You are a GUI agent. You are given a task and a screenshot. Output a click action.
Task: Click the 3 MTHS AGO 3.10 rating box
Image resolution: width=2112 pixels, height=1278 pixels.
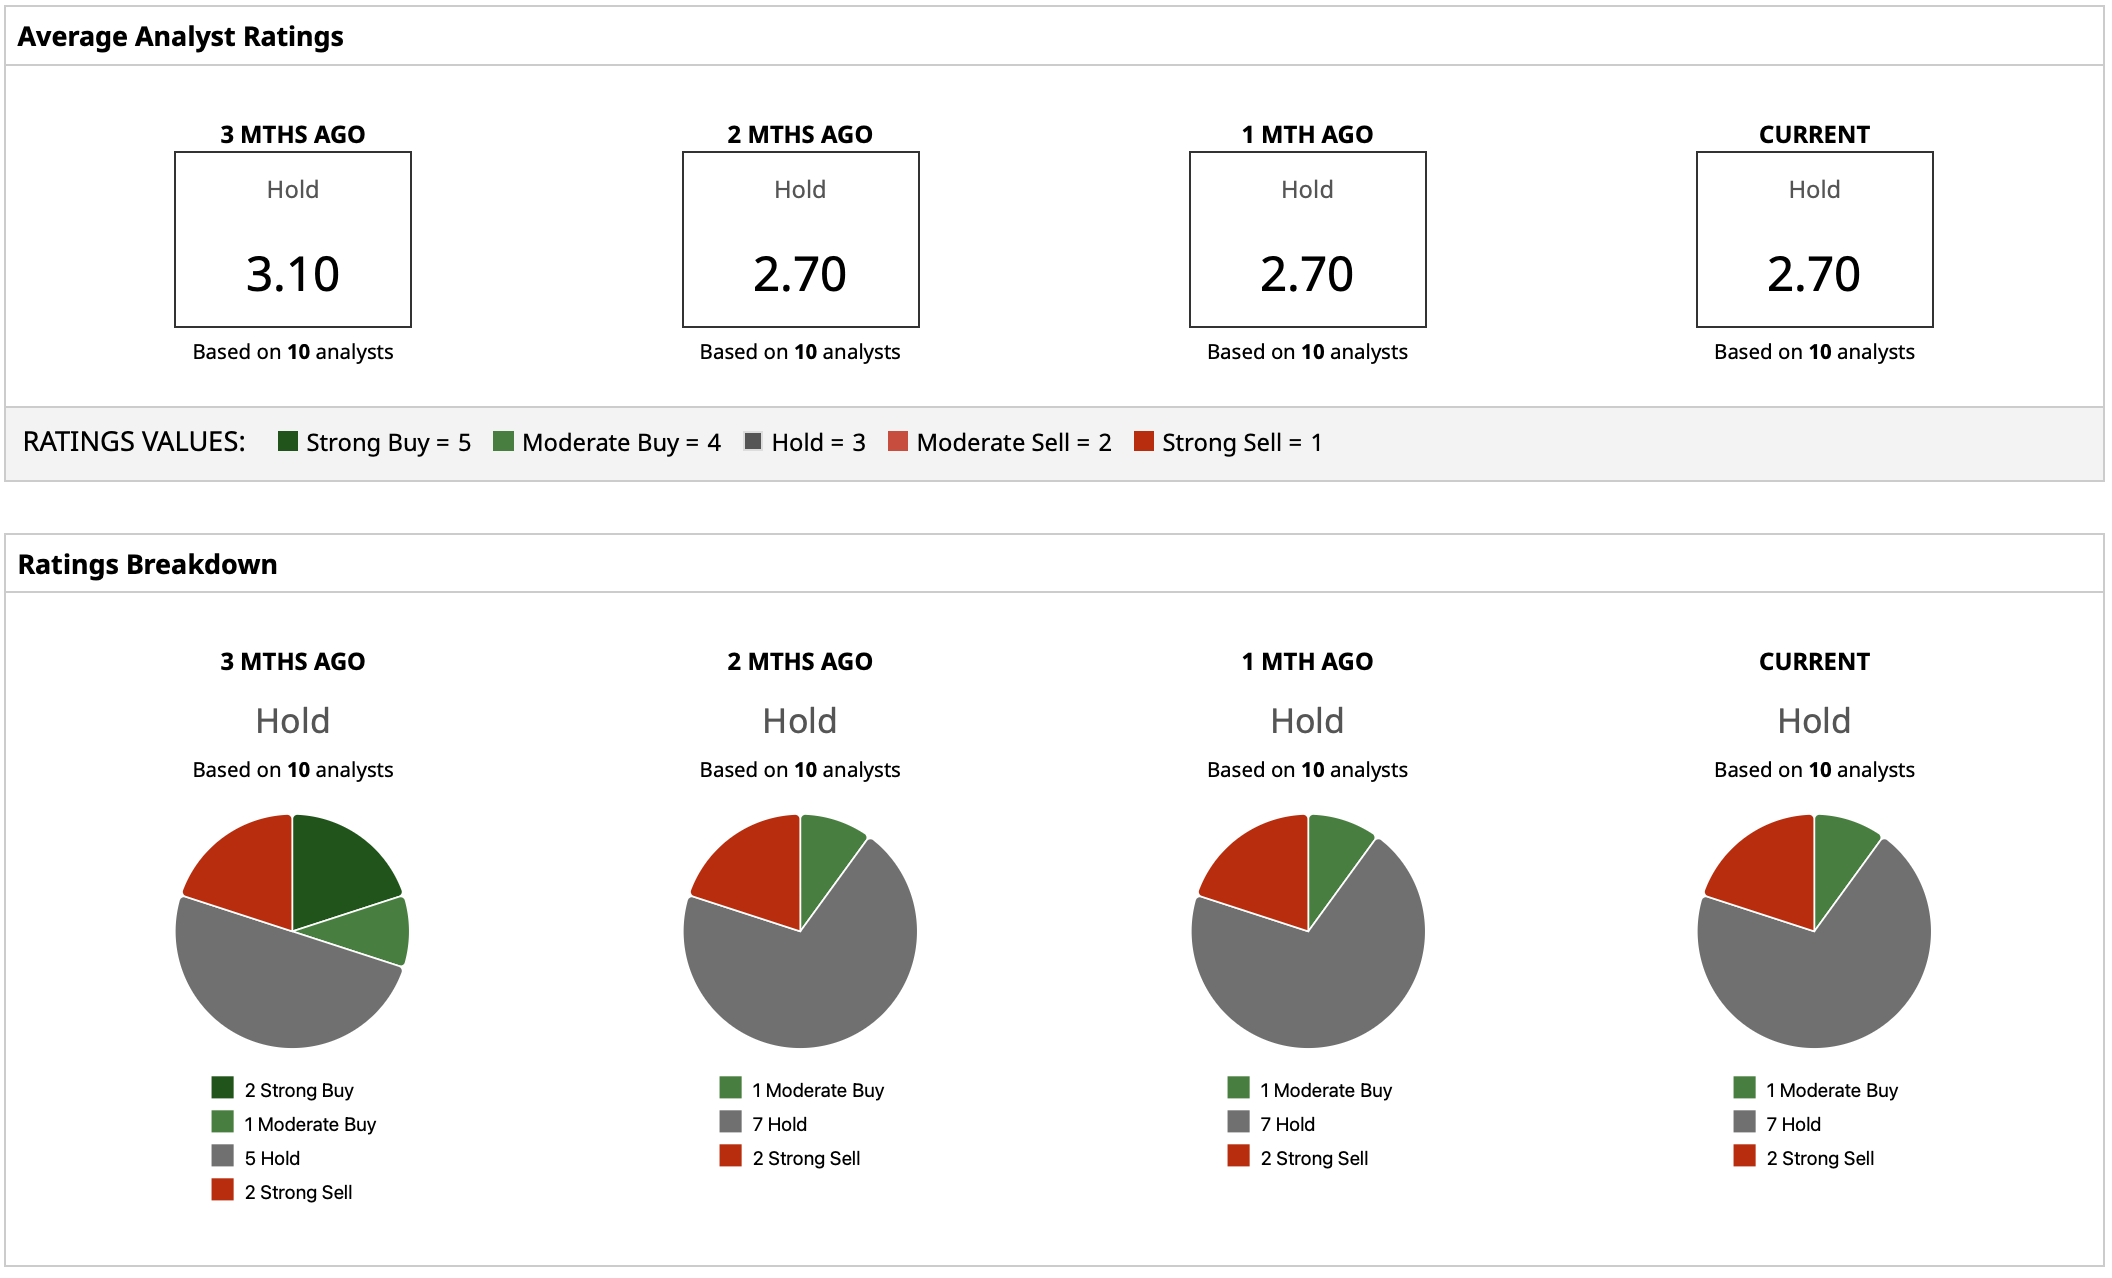tap(293, 240)
